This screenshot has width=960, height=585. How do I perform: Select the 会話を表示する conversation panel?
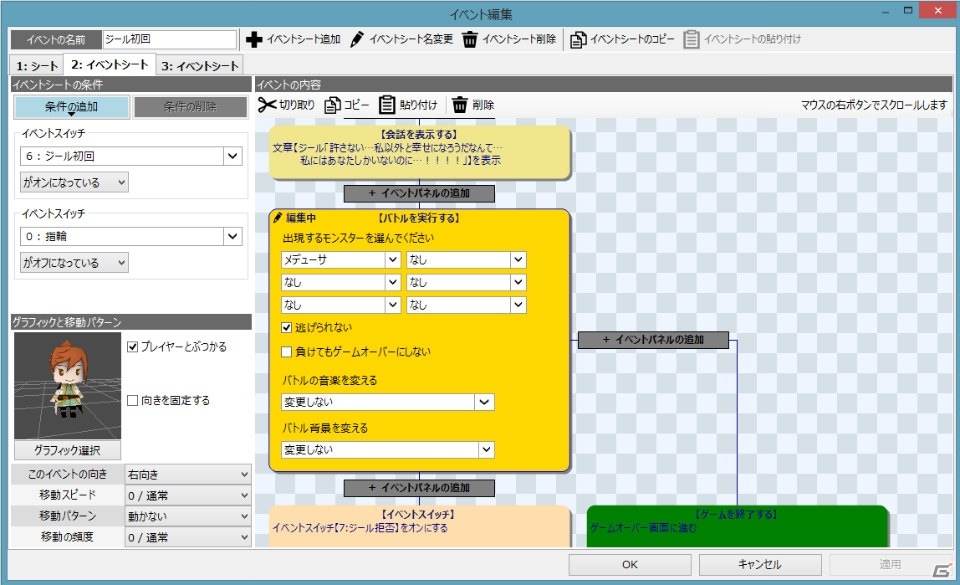click(419, 152)
